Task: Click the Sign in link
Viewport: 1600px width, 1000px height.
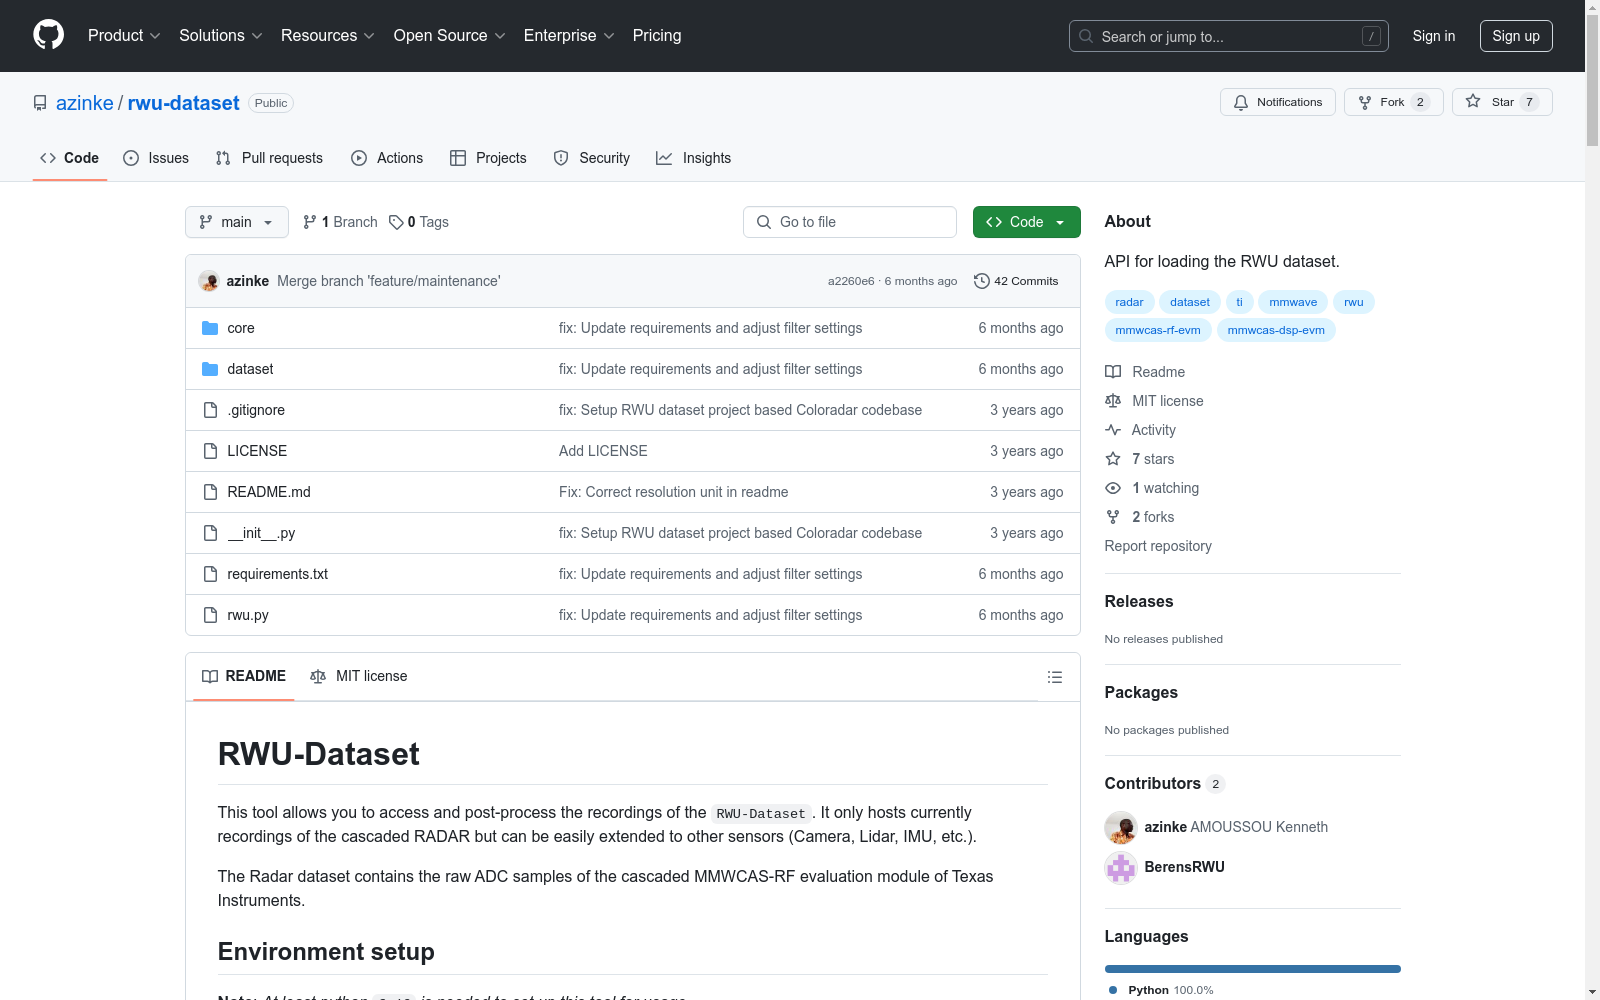Action: tap(1434, 36)
